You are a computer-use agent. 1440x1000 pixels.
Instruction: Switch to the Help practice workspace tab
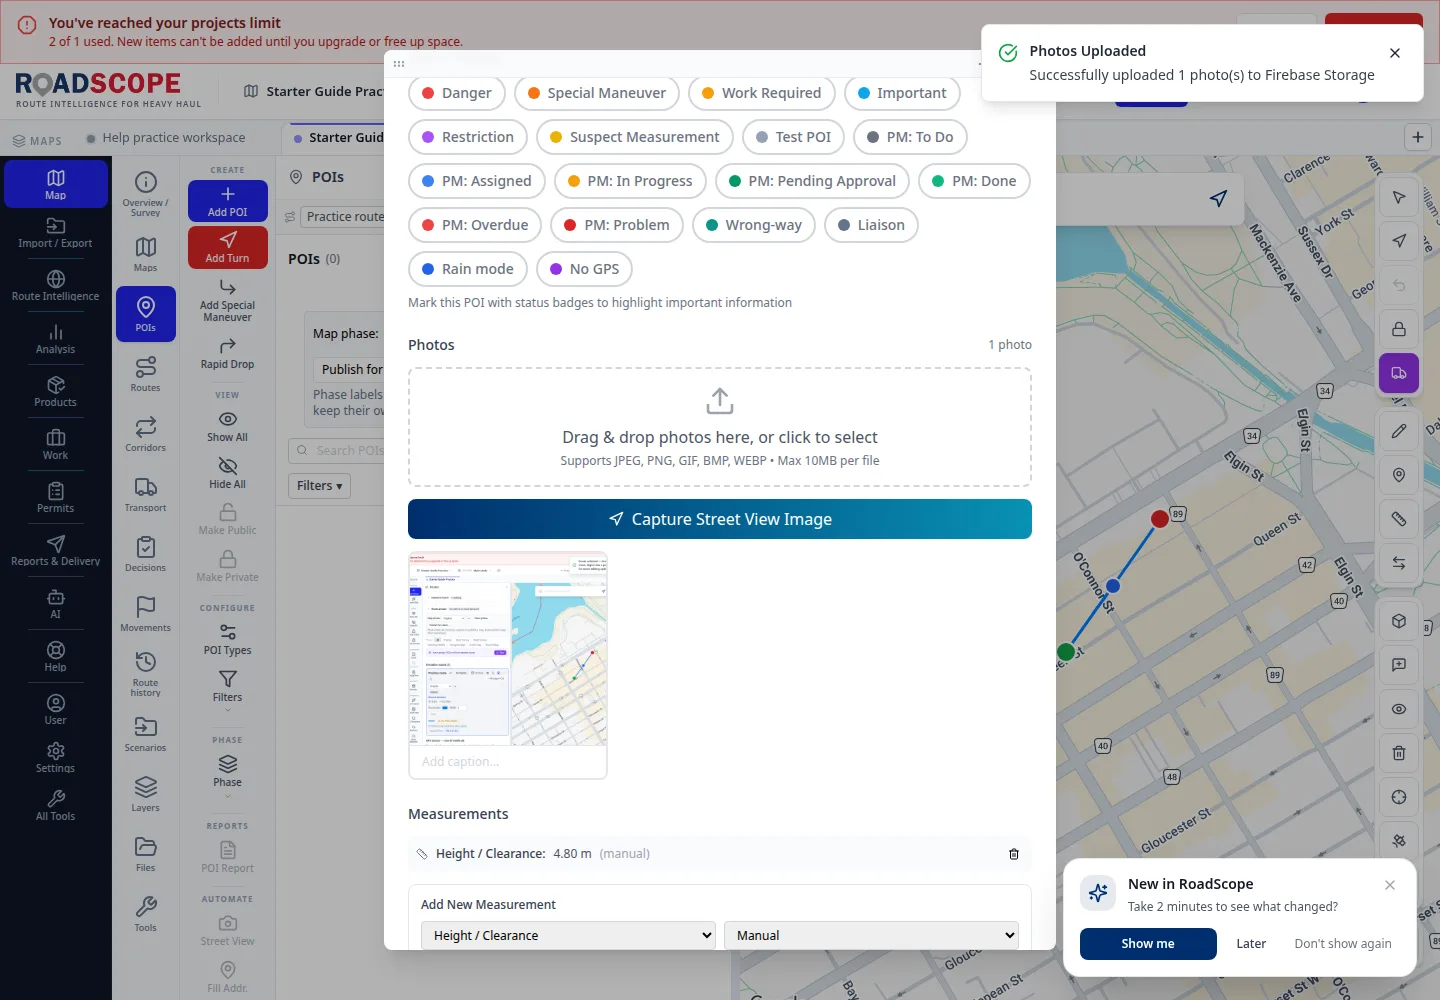166,138
